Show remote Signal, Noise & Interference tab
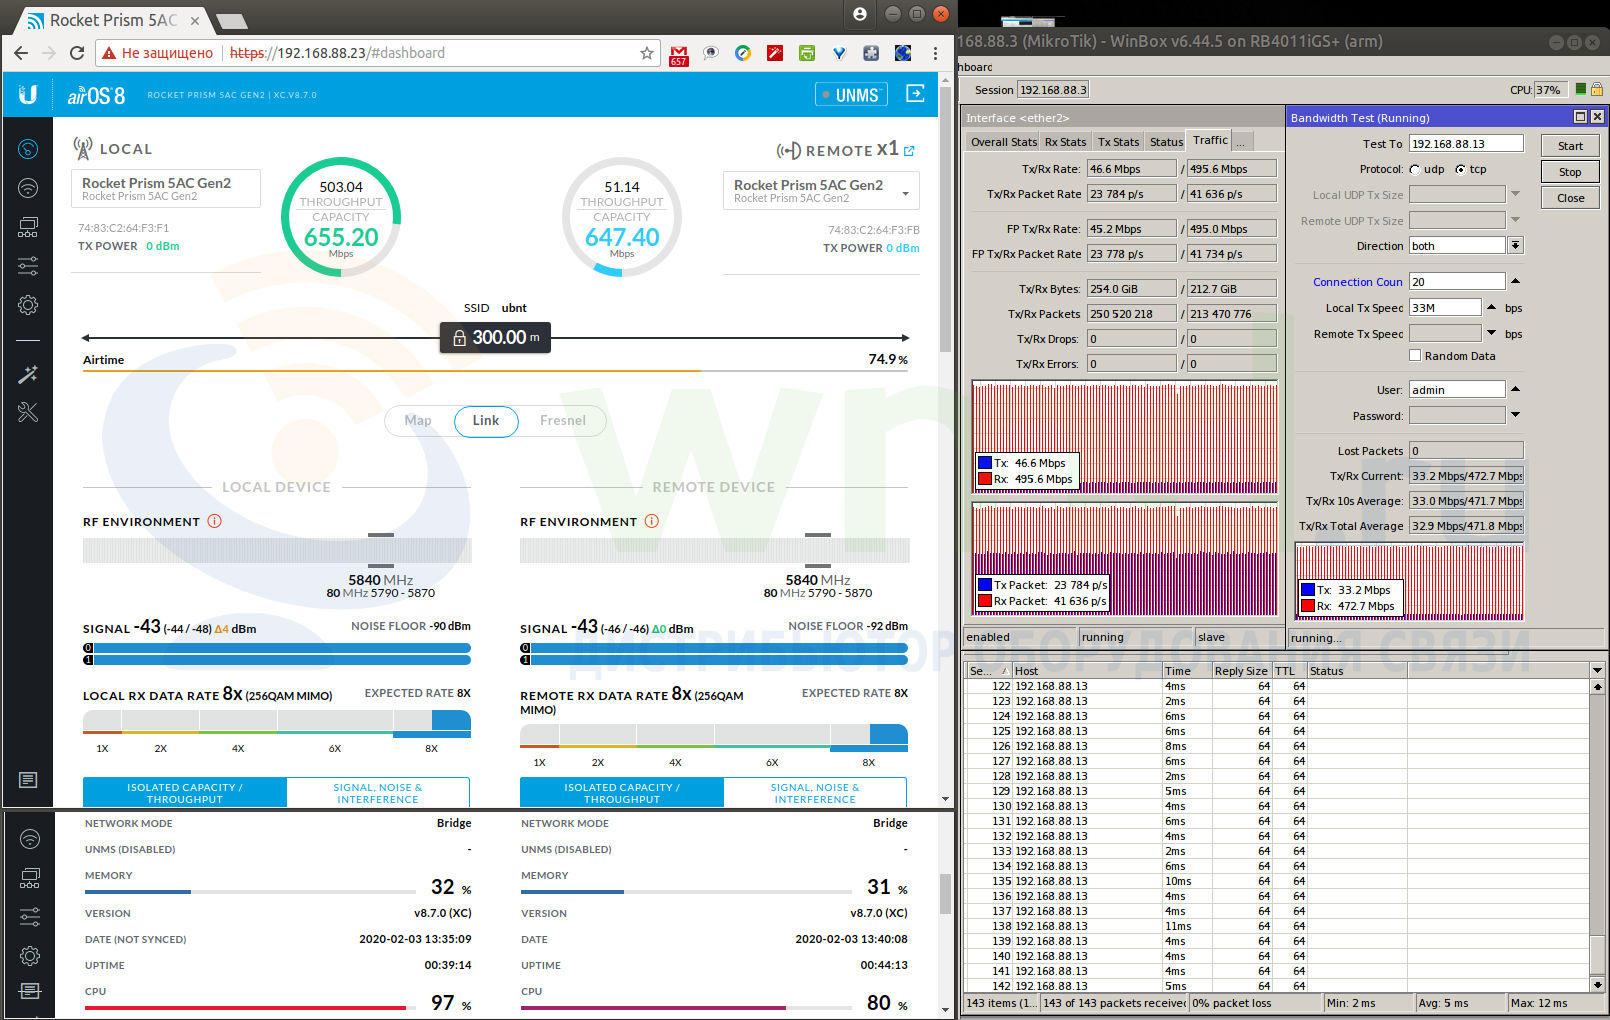 point(815,793)
